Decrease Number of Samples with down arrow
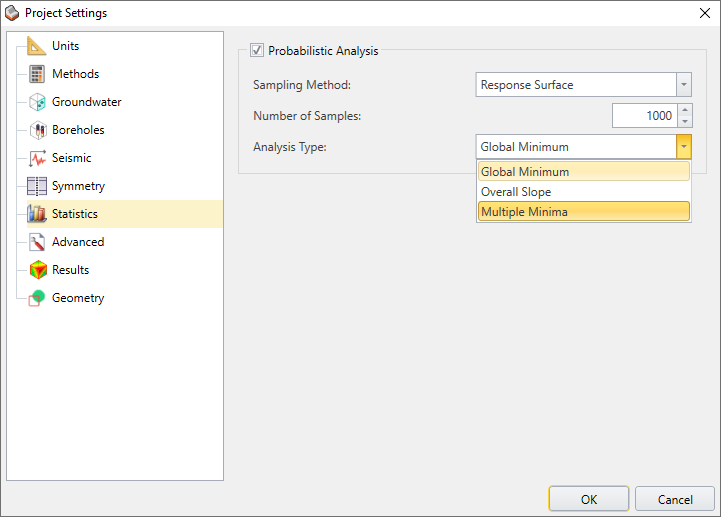721x517 pixels. pyautogui.click(x=685, y=121)
